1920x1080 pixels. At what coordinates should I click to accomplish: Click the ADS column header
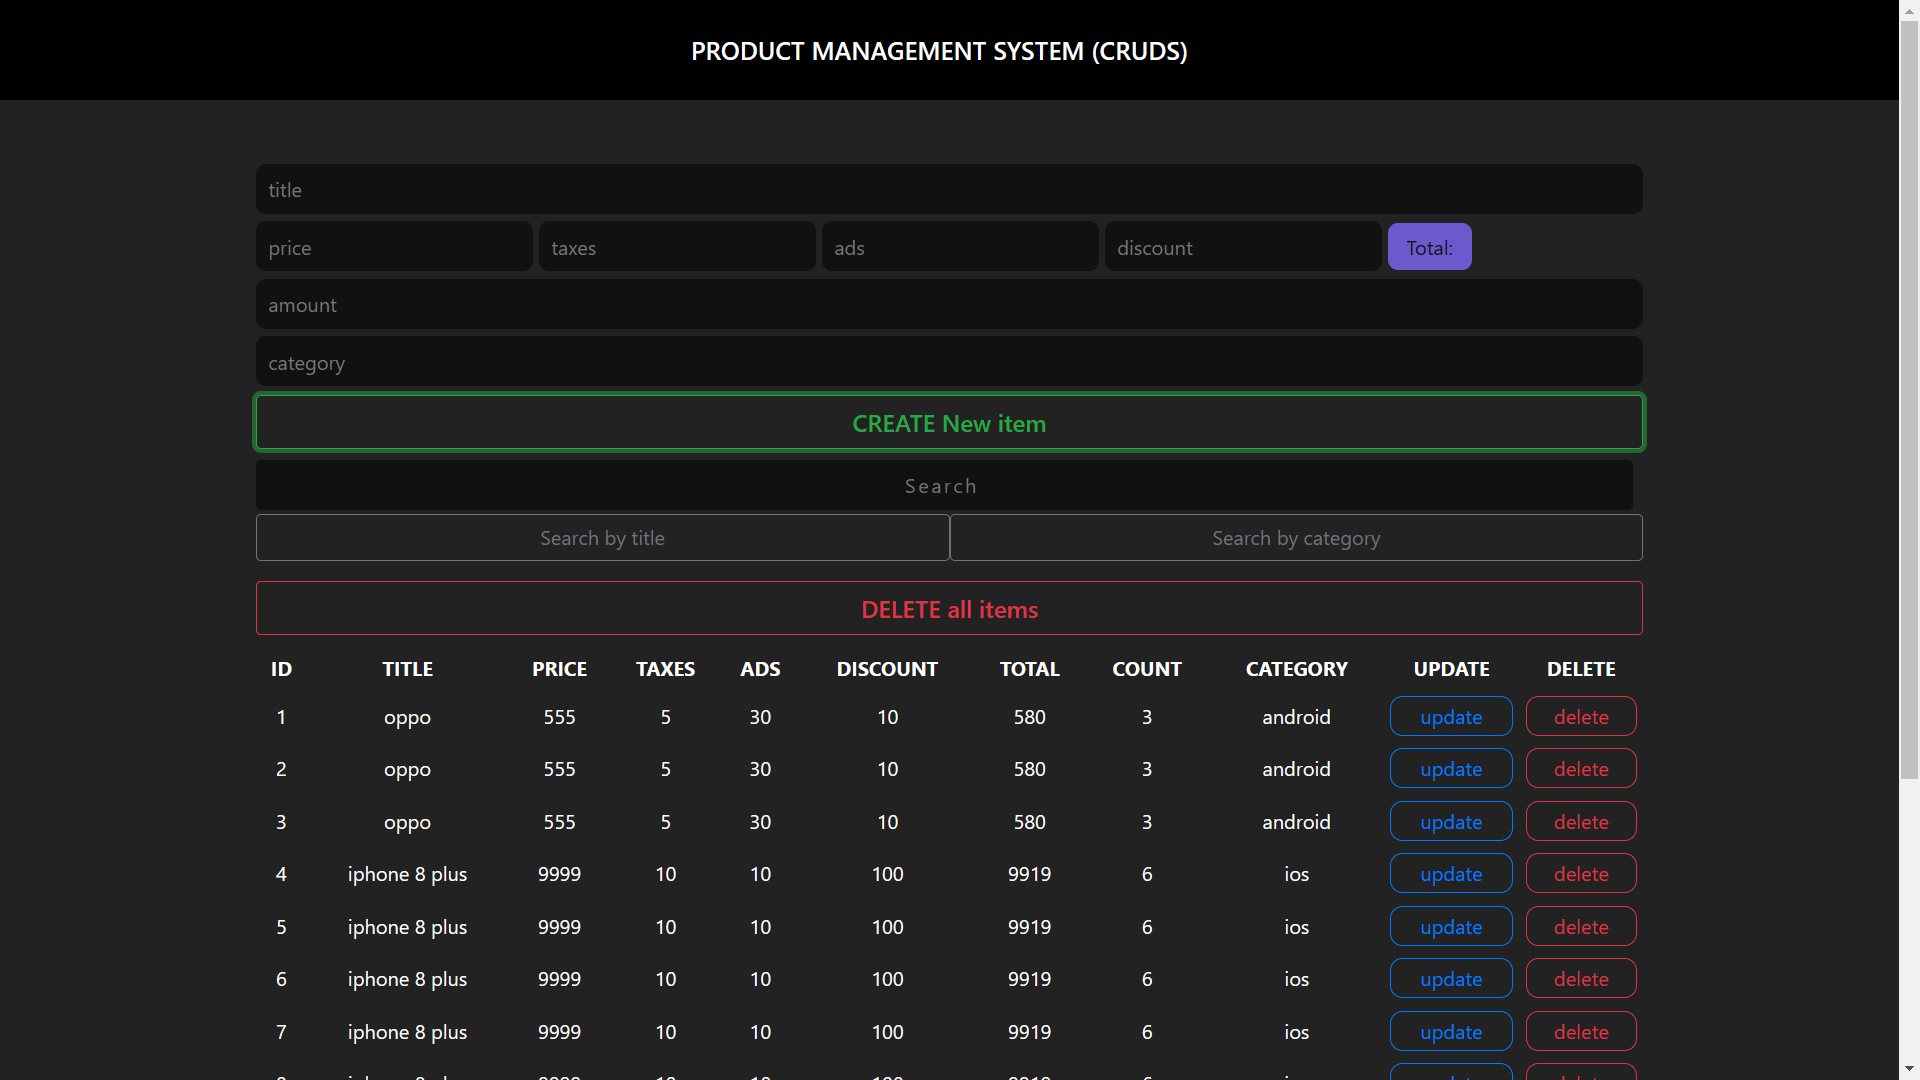[760, 669]
